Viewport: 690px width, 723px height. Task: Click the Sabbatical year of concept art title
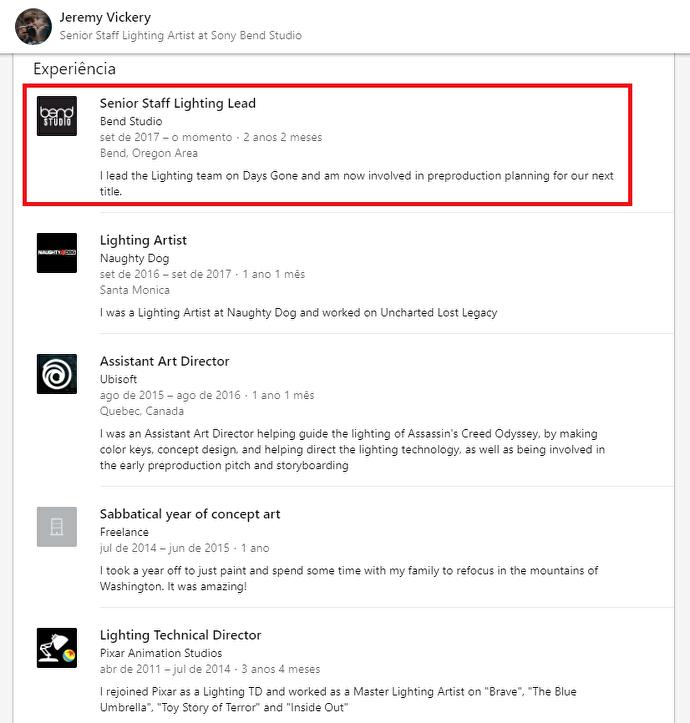coord(190,514)
